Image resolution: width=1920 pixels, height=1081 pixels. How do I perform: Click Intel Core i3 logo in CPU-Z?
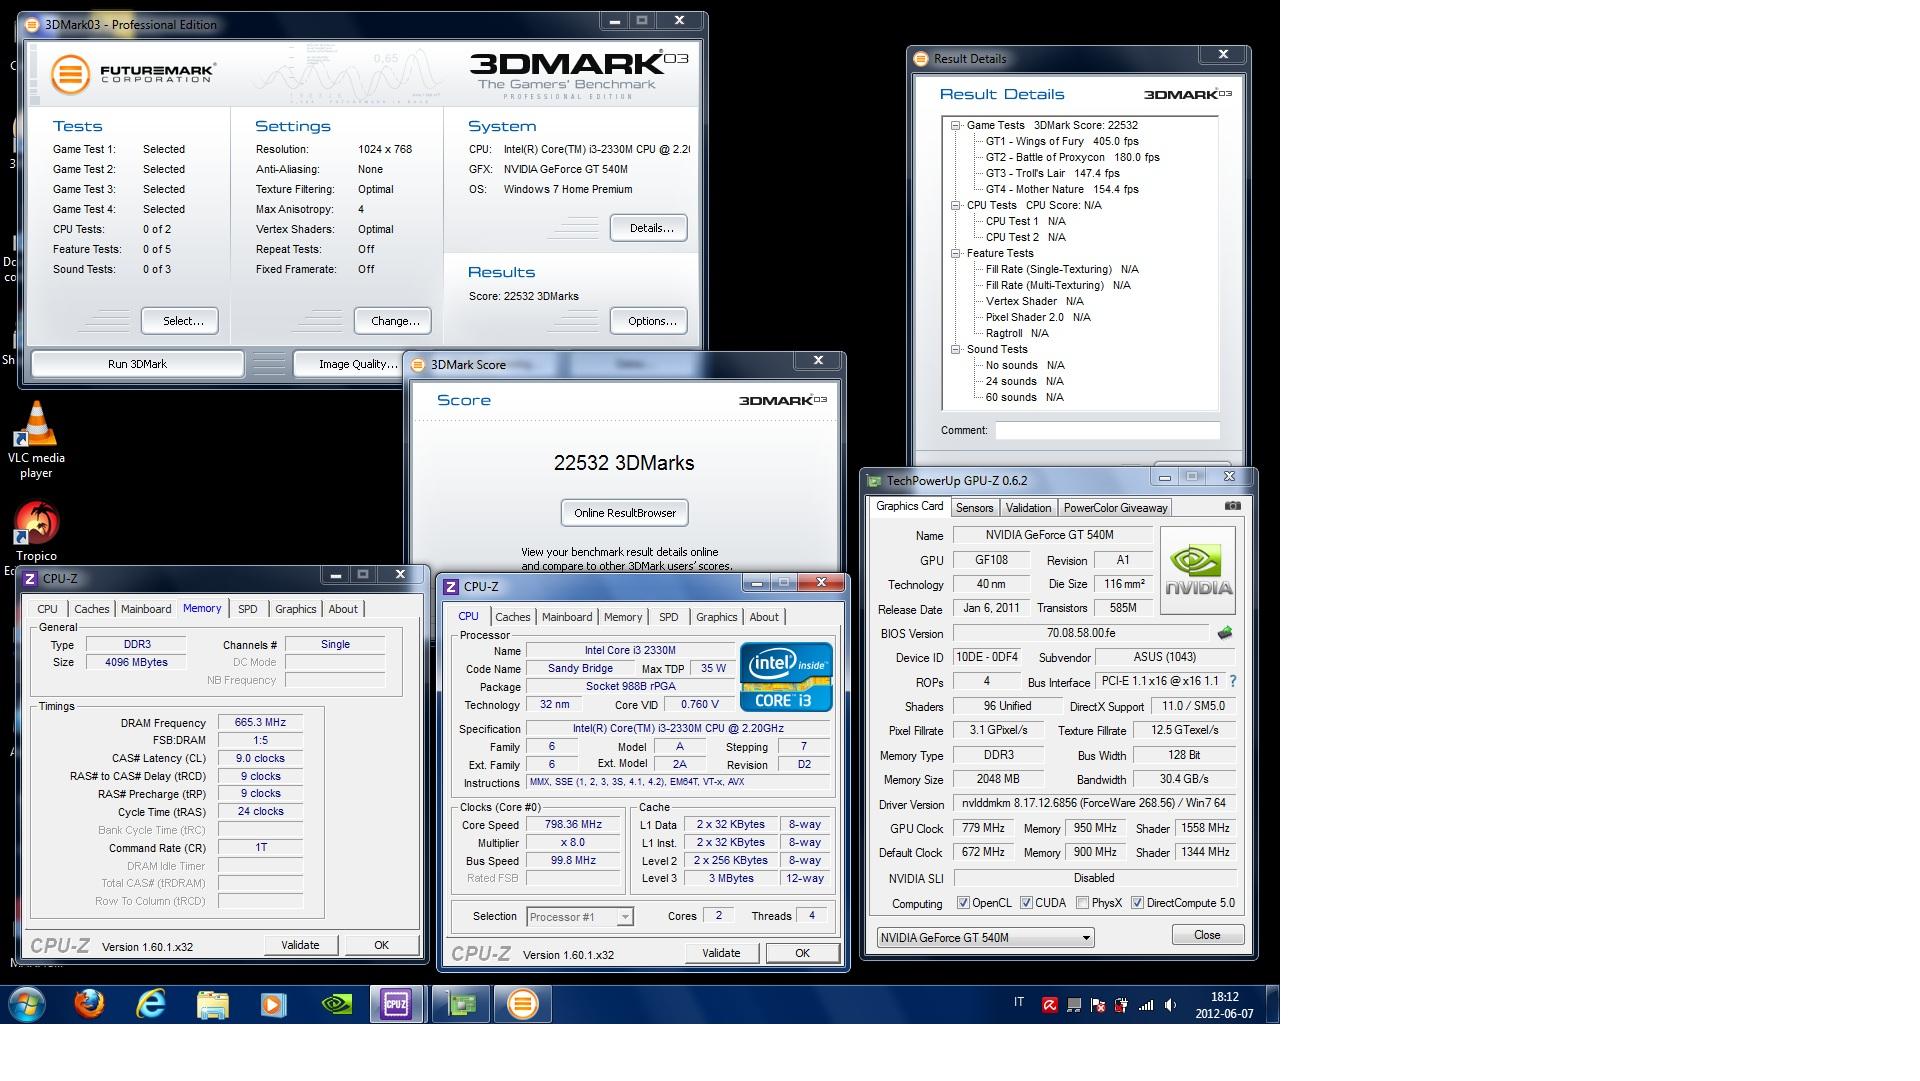[786, 677]
